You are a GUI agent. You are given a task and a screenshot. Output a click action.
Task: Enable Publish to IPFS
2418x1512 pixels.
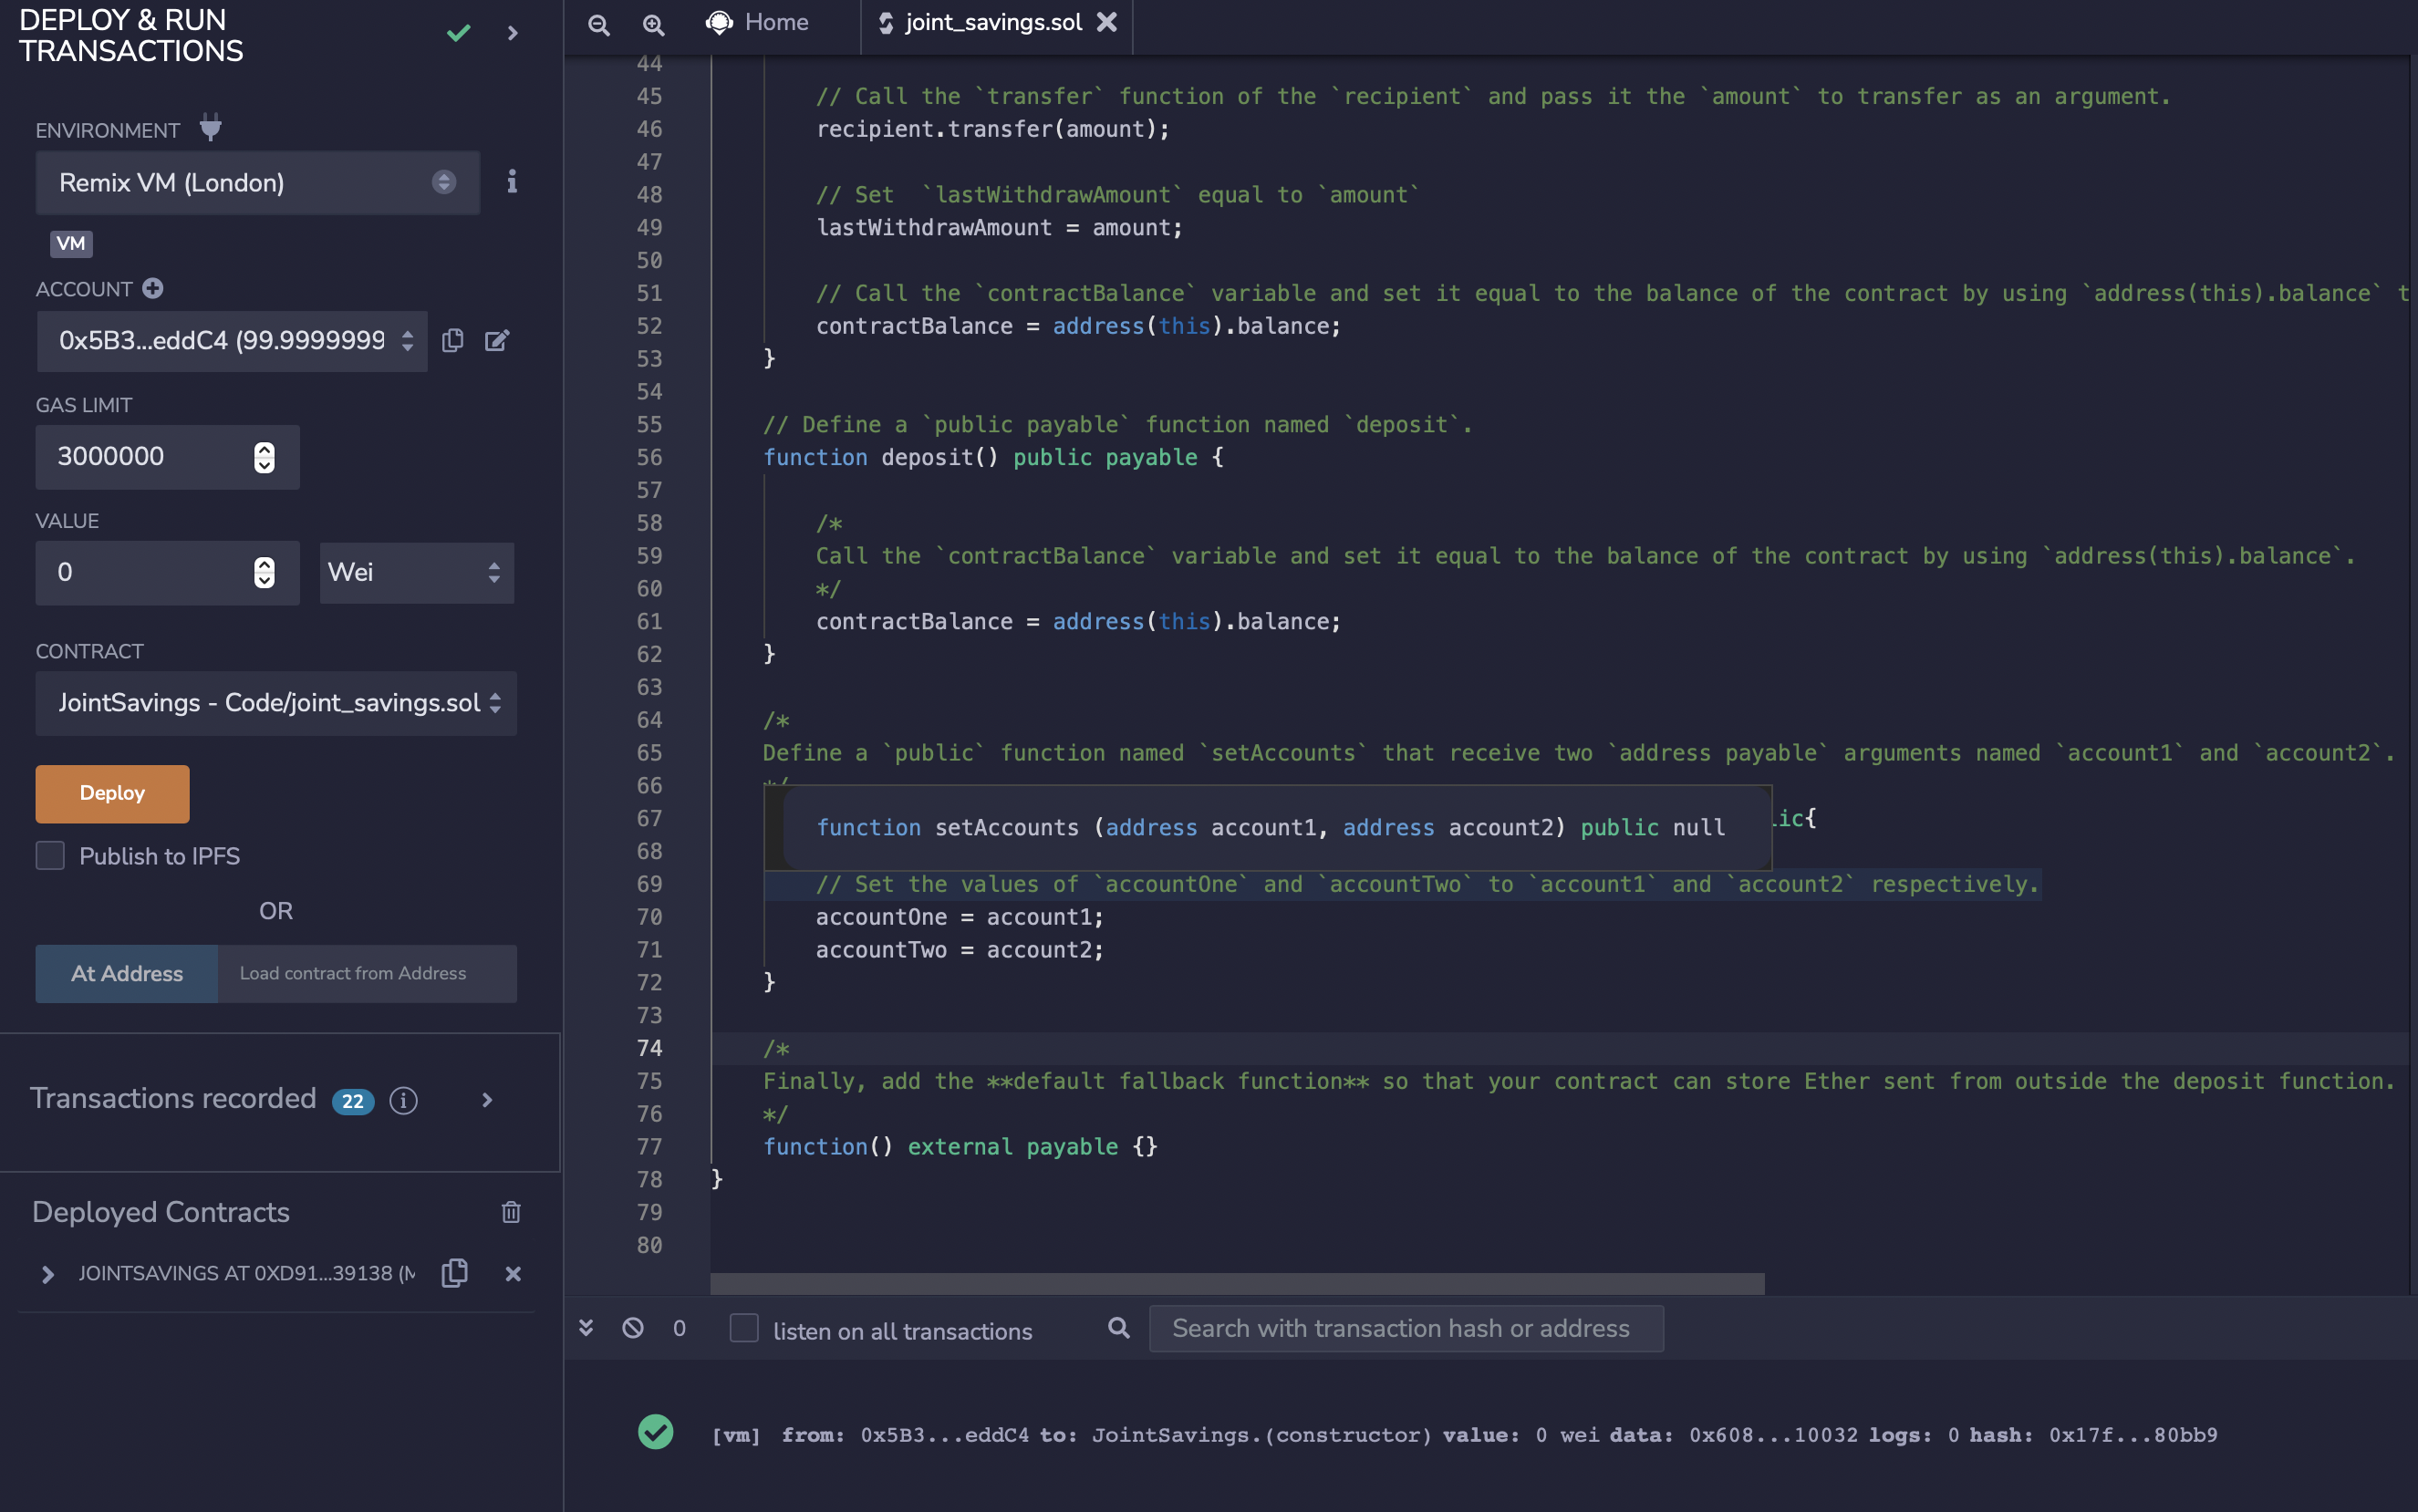(49, 855)
